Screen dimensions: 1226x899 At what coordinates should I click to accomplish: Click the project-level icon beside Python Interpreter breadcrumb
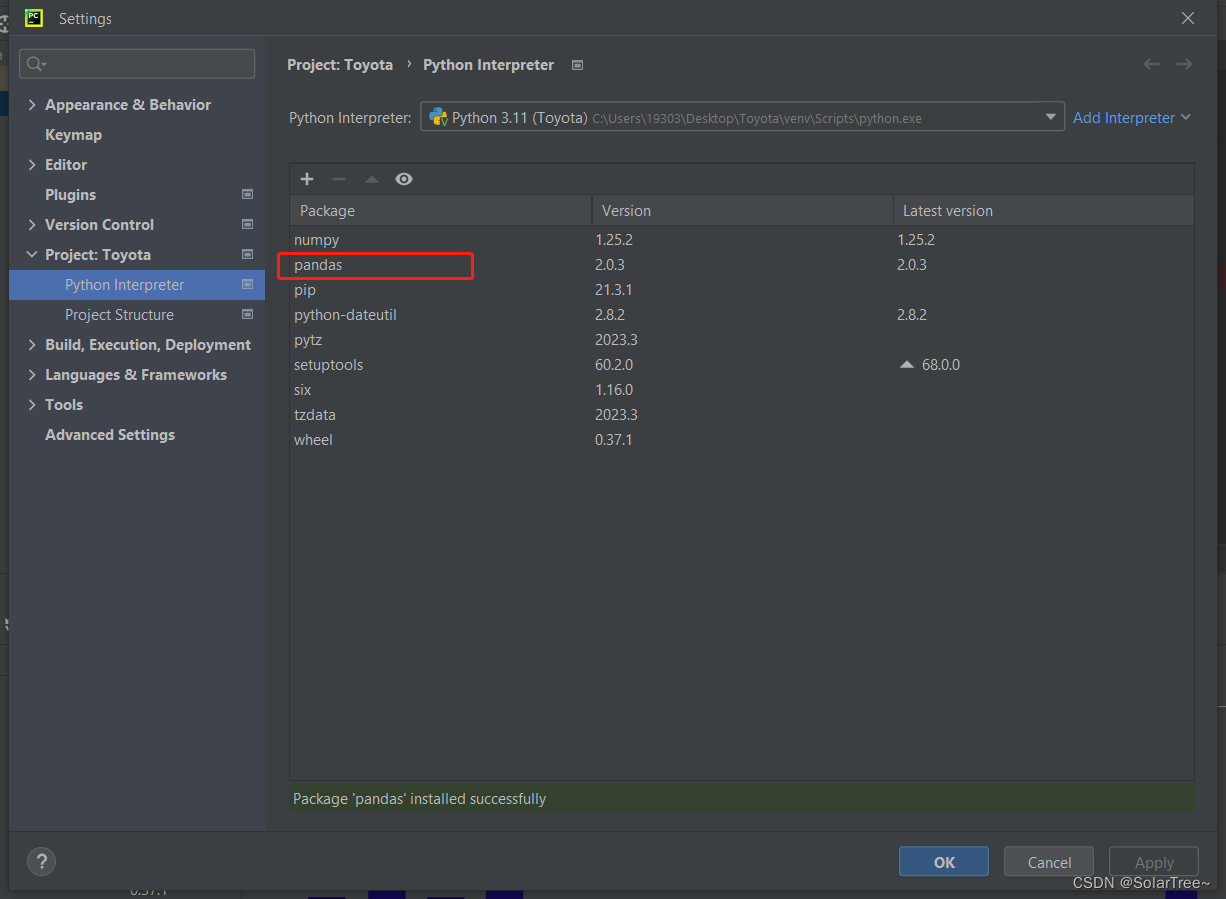pyautogui.click(x=577, y=65)
